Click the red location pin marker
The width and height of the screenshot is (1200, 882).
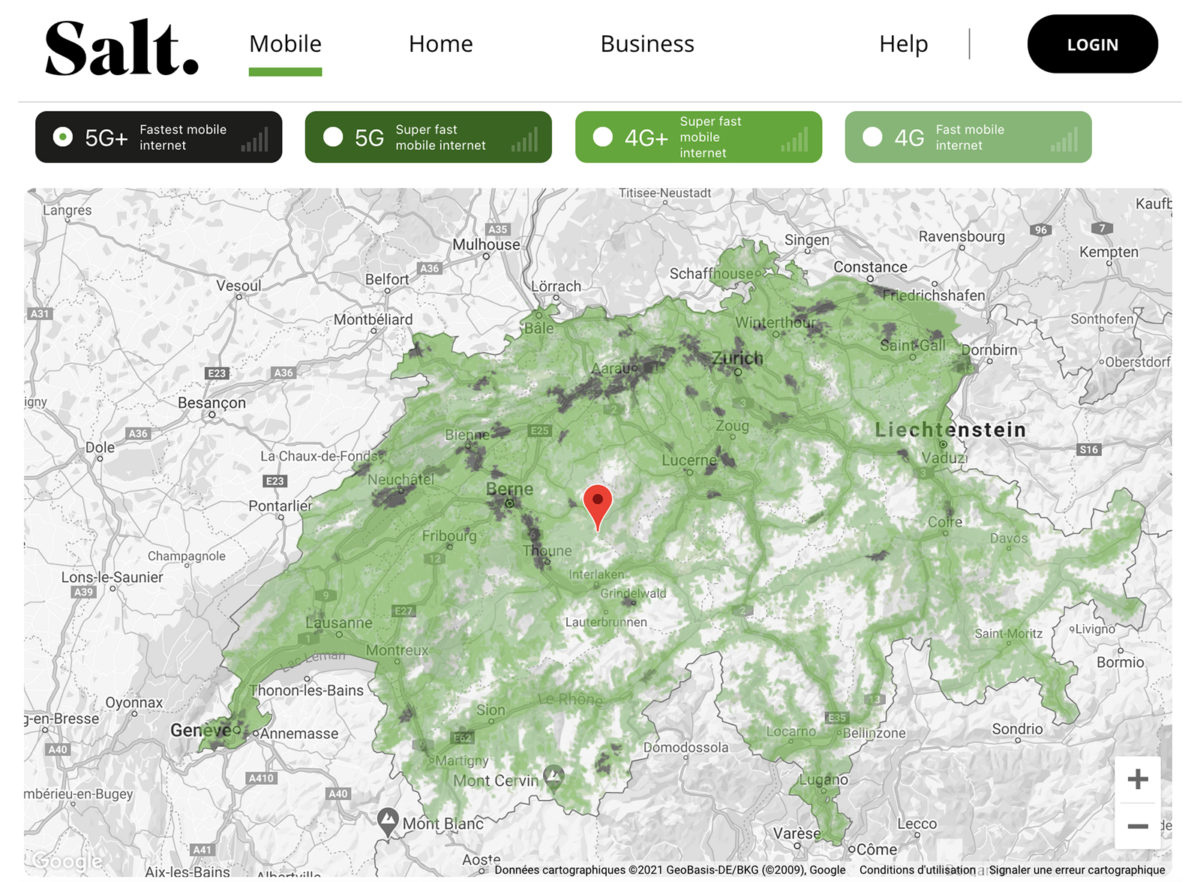pos(597,507)
